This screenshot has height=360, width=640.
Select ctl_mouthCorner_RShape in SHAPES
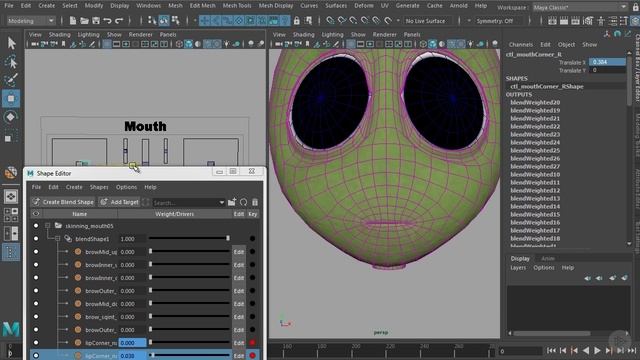(x=547, y=87)
